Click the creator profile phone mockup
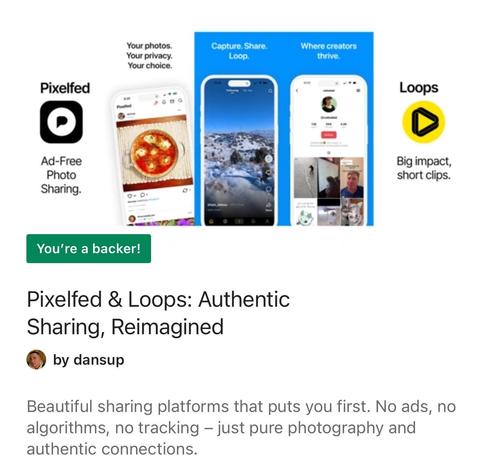 coord(329,151)
